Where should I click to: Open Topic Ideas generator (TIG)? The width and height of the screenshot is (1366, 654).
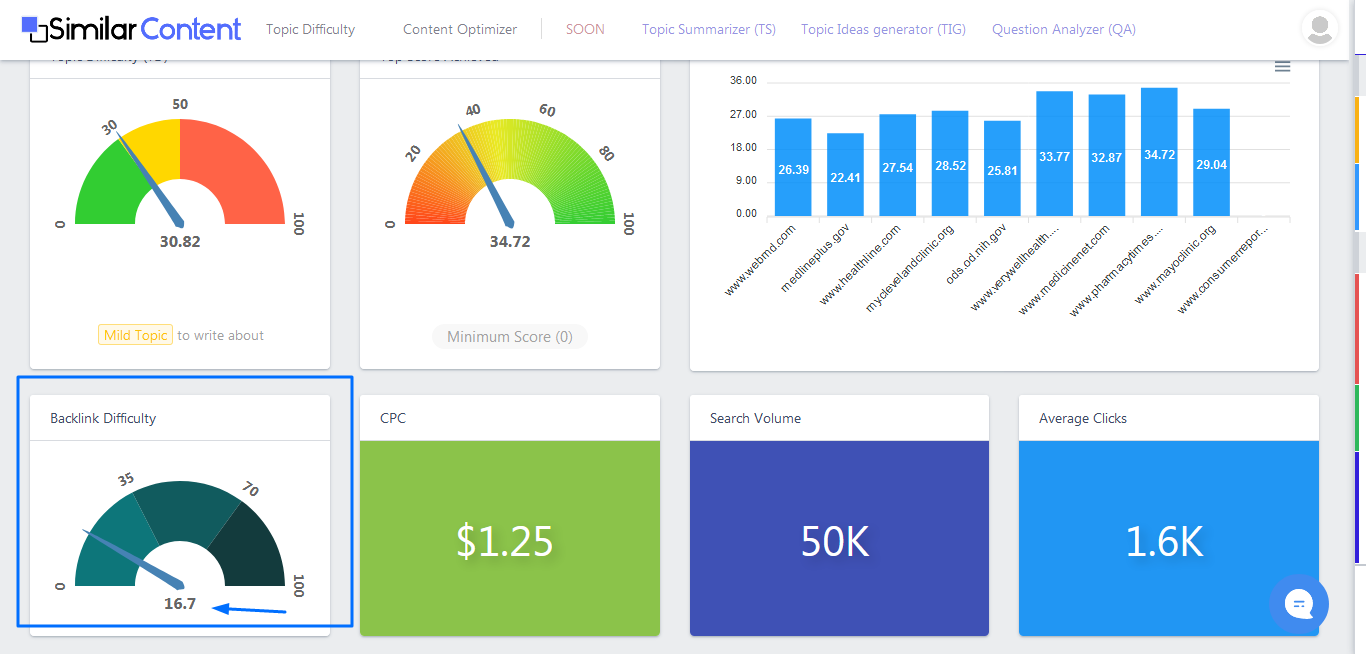click(883, 29)
